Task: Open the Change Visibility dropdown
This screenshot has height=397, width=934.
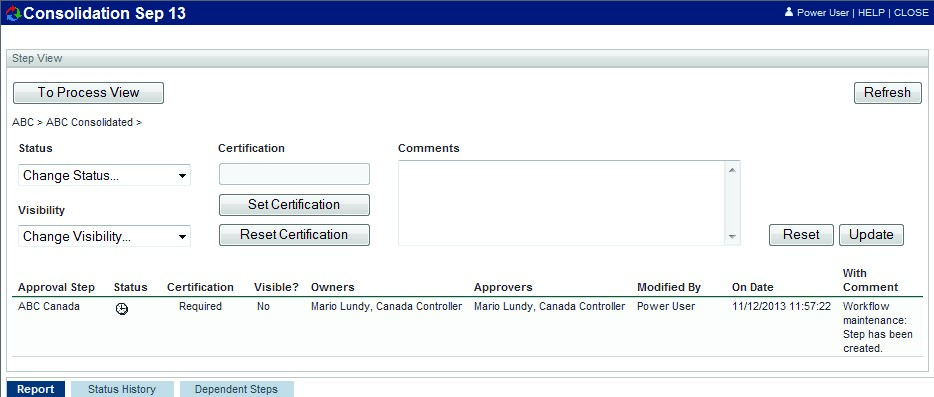Action: (x=104, y=237)
